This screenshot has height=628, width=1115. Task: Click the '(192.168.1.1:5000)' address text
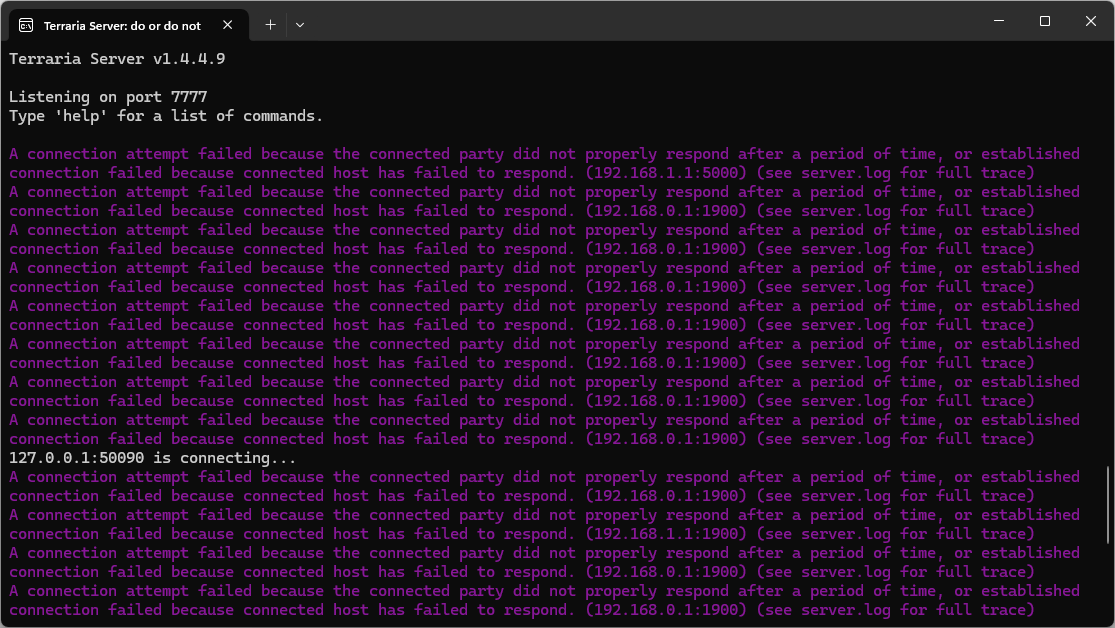[x=666, y=173]
